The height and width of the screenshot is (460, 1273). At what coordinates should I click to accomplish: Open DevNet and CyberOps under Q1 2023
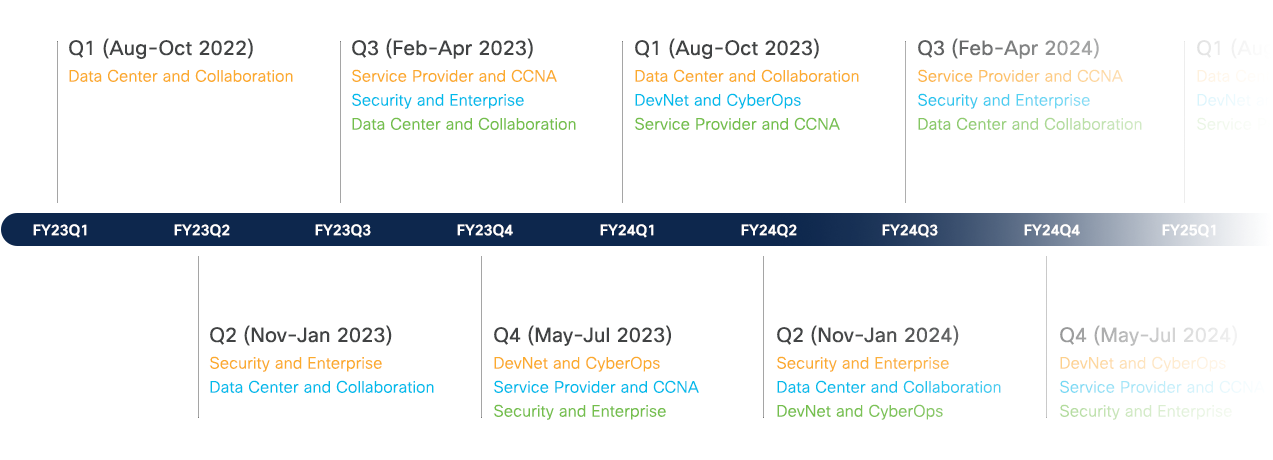coord(718,100)
